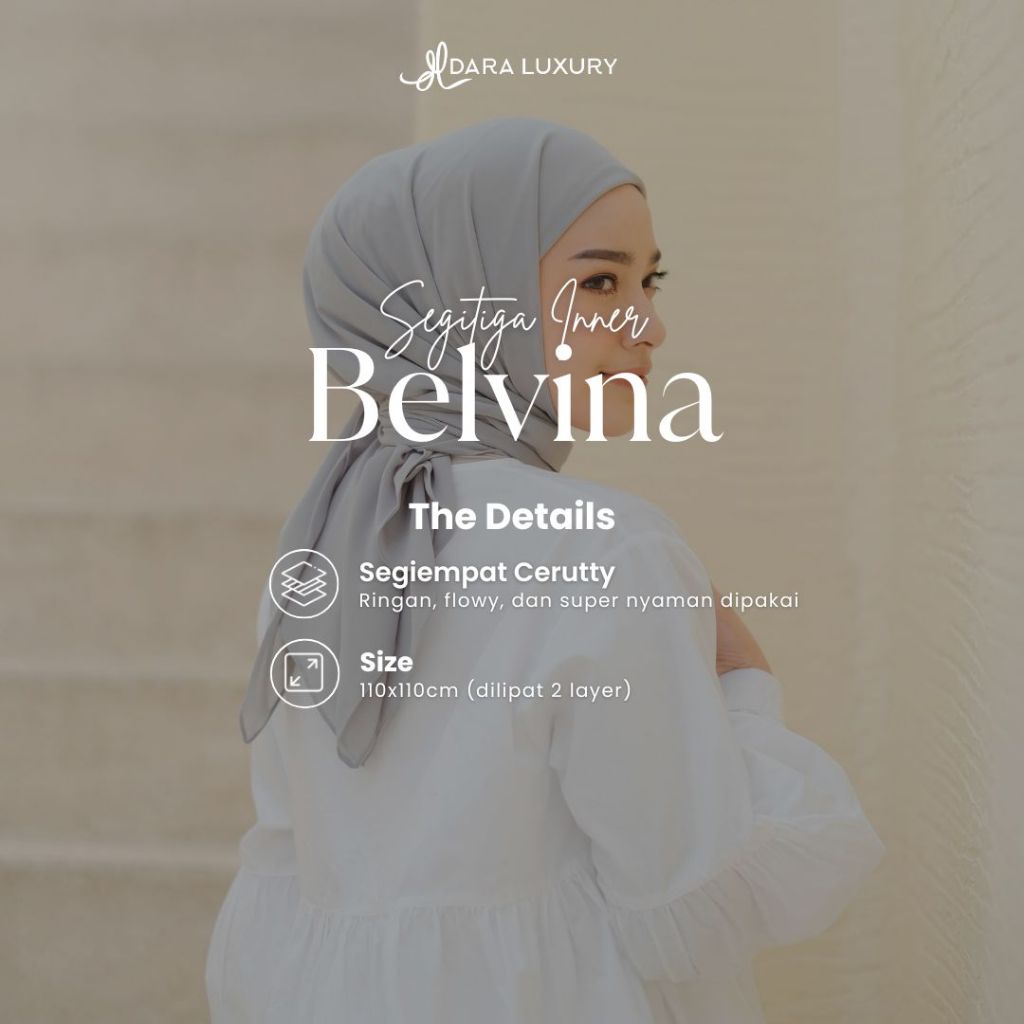Image resolution: width=1024 pixels, height=1024 pixels.
Task: Click the Size label
Action: 386,662
